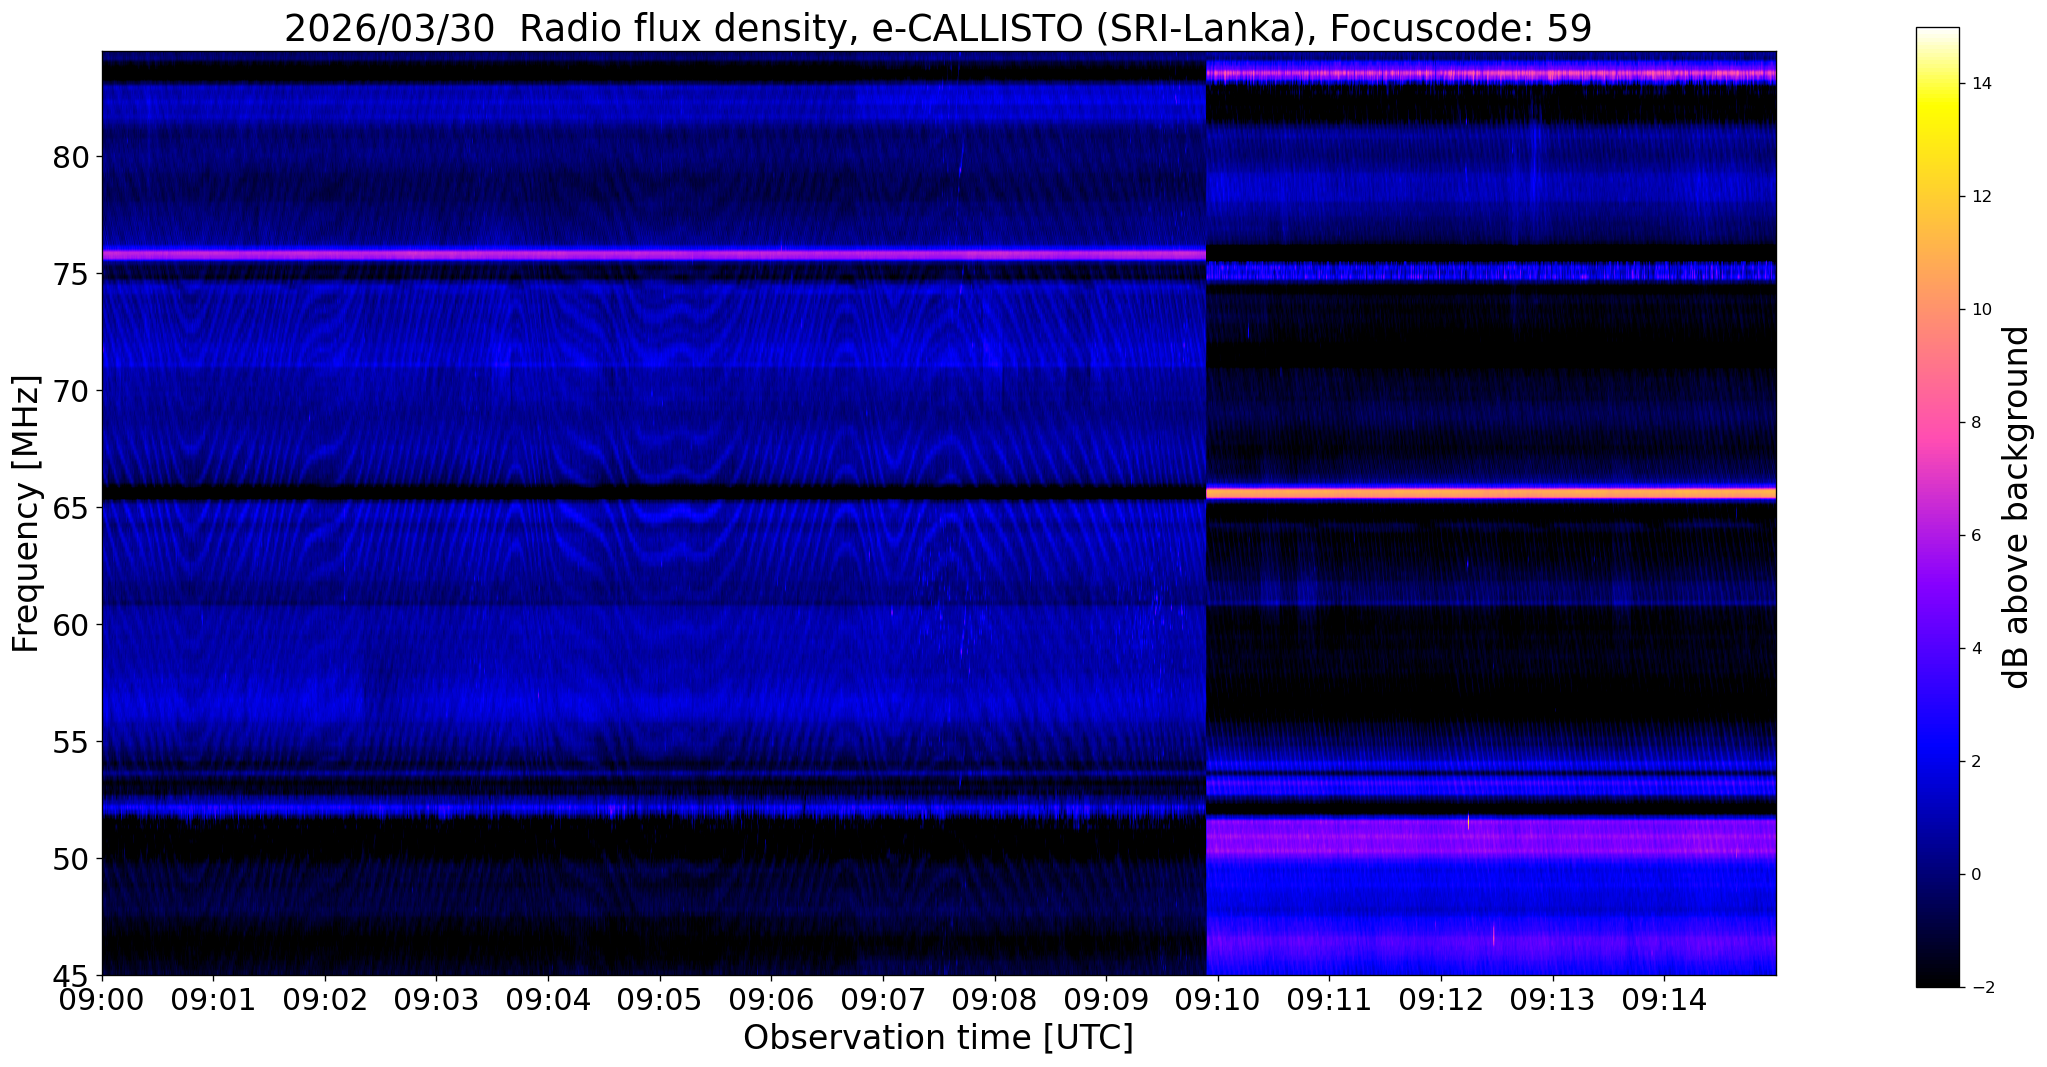
Task: Click the 09:14 time tick label
Action: tap(1664, 1000)
